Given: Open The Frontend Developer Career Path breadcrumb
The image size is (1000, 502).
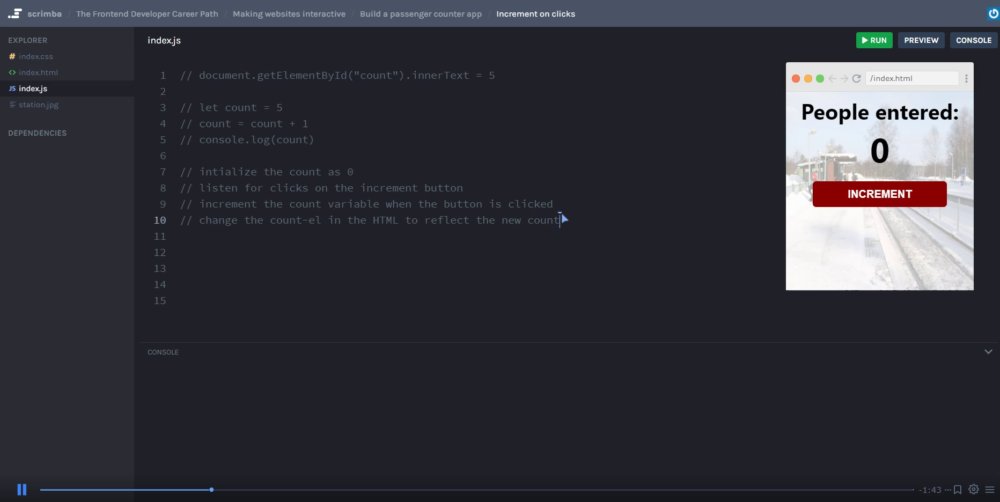Looking at the screenshot, I should [147, 13].
